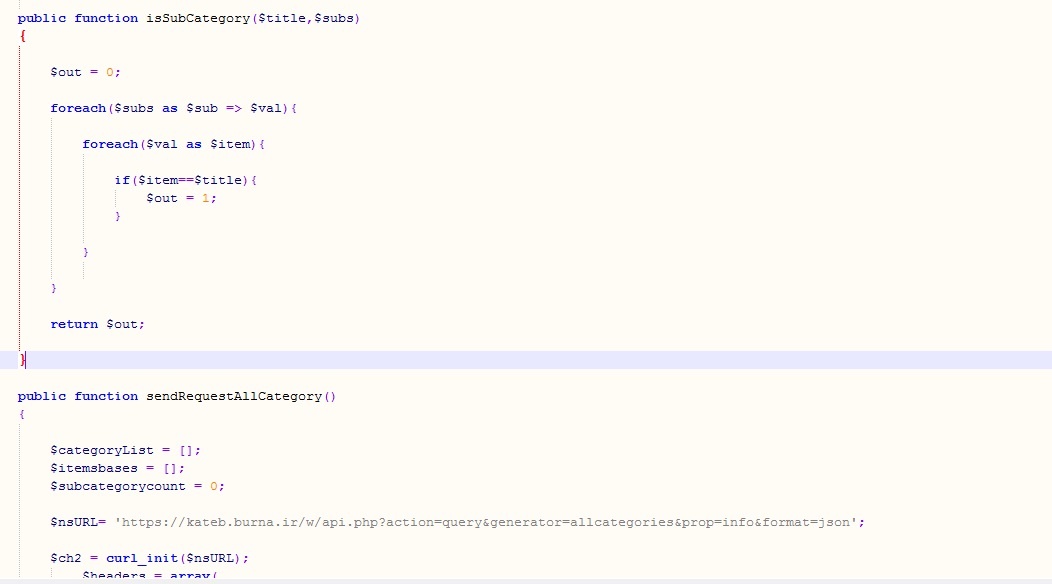Click the if($item==$title) condition

(186, 180)
